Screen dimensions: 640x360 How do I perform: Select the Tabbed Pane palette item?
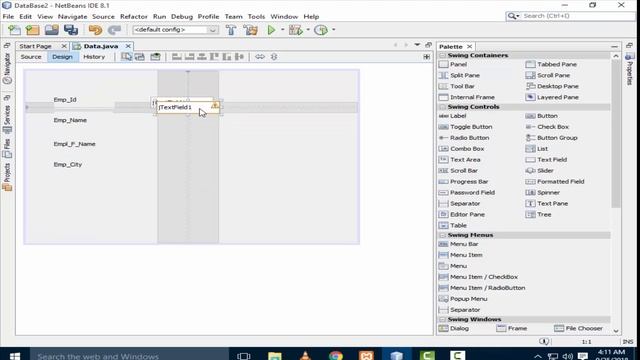tap(551, 64)
